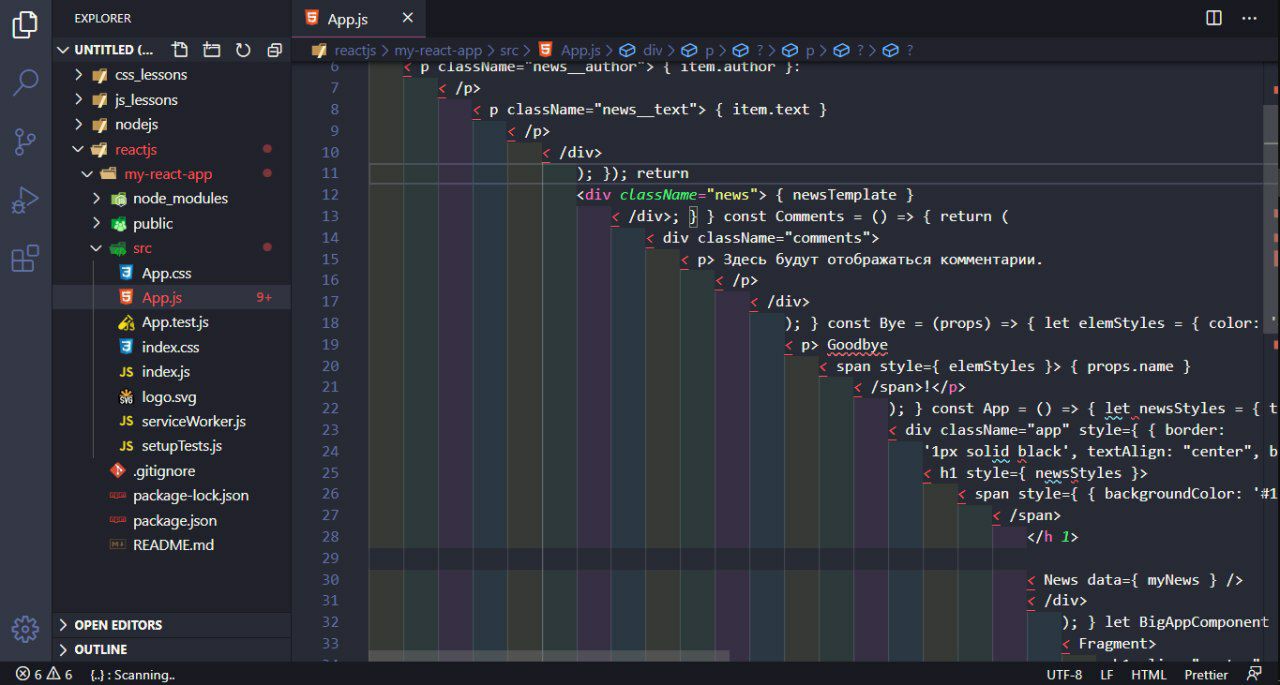Click the New File icon in Explorer
The width and height of the screenshot is (1280, 685).
point(179,49)
